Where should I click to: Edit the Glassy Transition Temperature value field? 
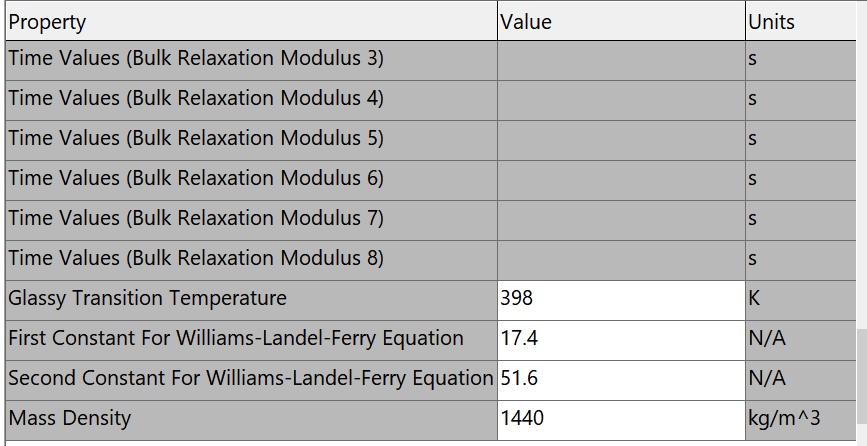[x=621, y=300]
